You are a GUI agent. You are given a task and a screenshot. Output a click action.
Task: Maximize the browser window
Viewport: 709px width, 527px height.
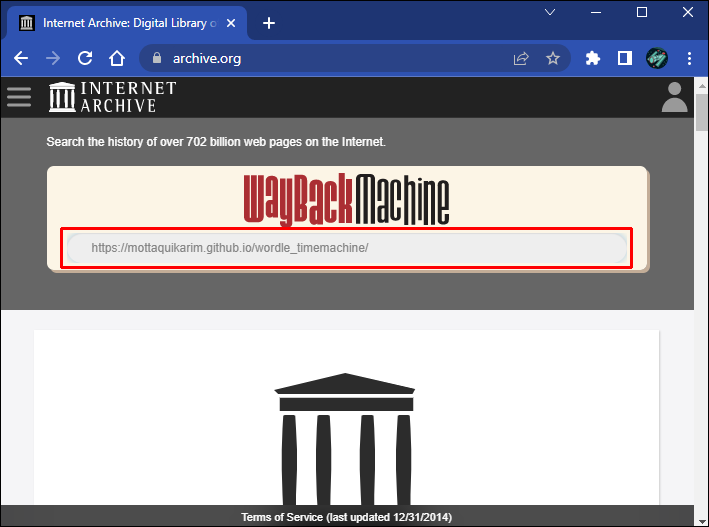(642, 12)
